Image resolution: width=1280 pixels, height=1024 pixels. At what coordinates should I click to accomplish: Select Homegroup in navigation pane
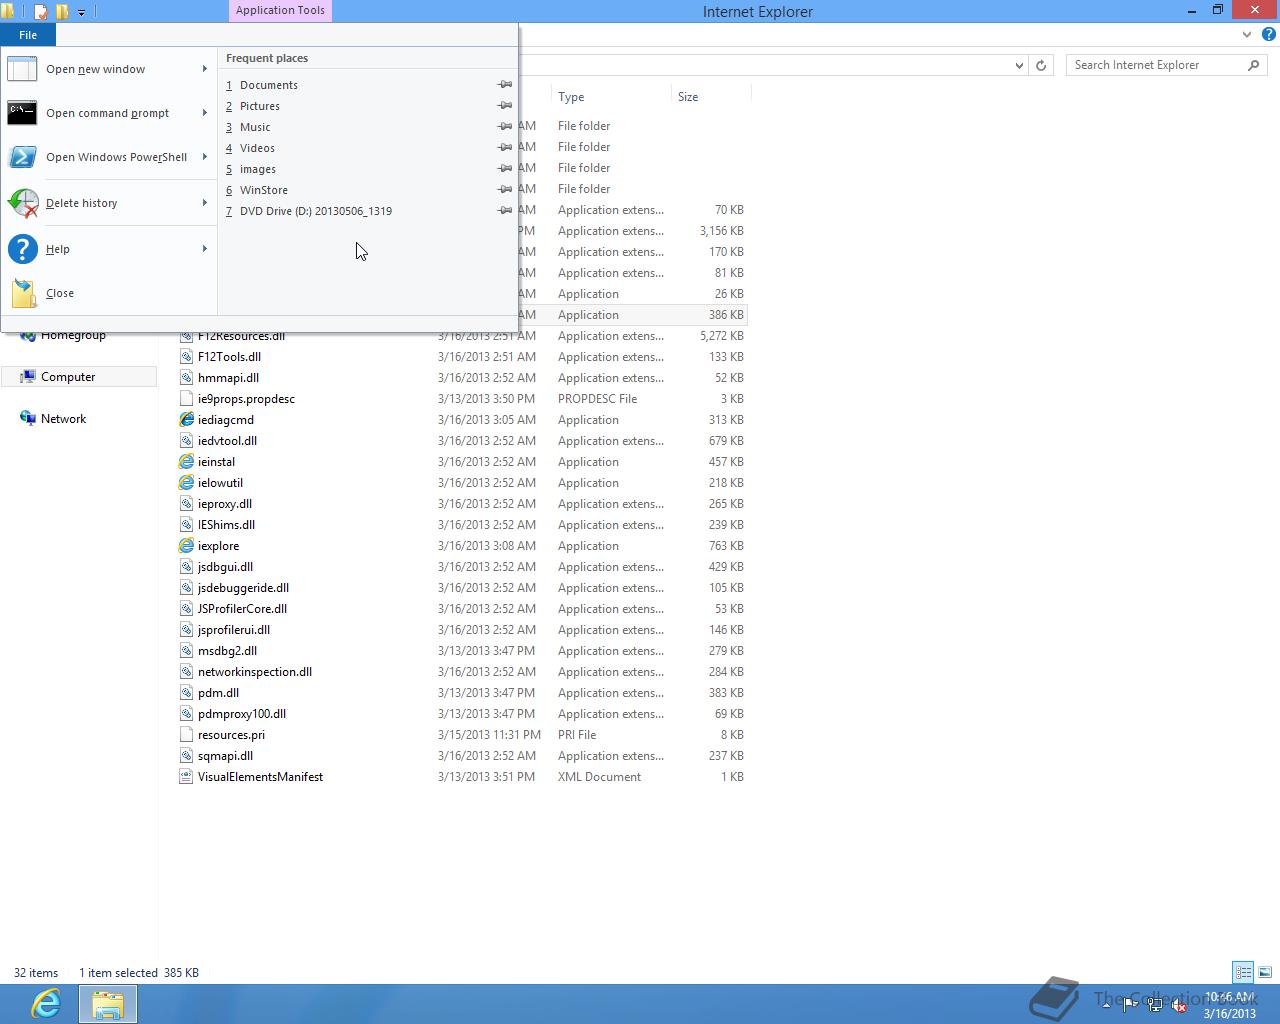click(73, 335)
